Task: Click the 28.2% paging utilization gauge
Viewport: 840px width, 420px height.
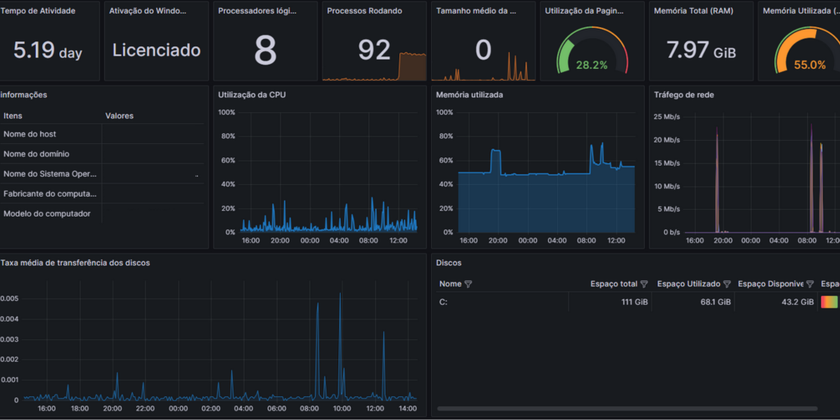Action: (592, 52)
